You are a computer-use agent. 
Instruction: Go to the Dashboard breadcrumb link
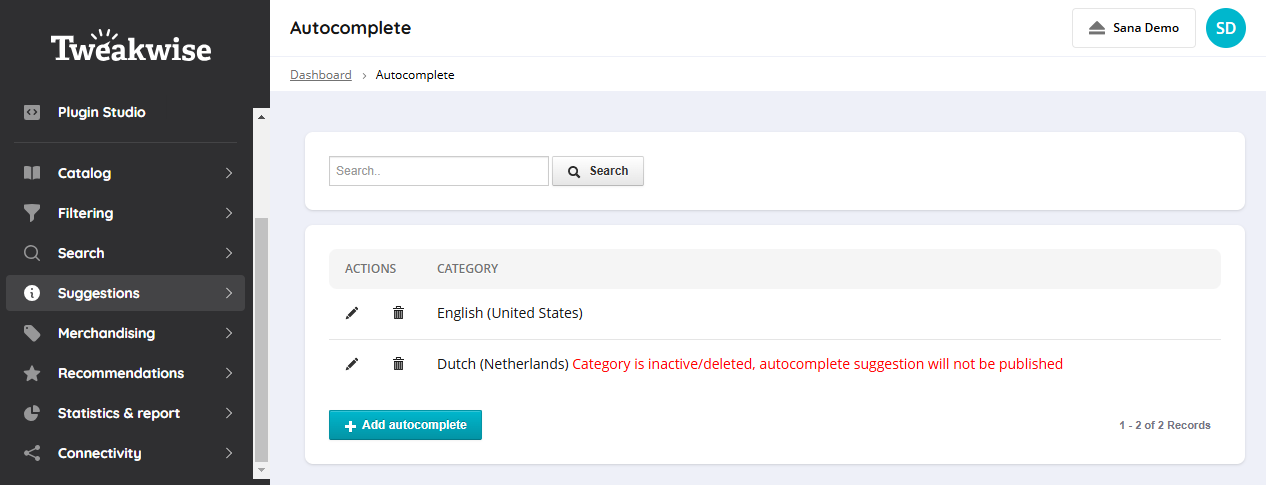pos(321,75)
